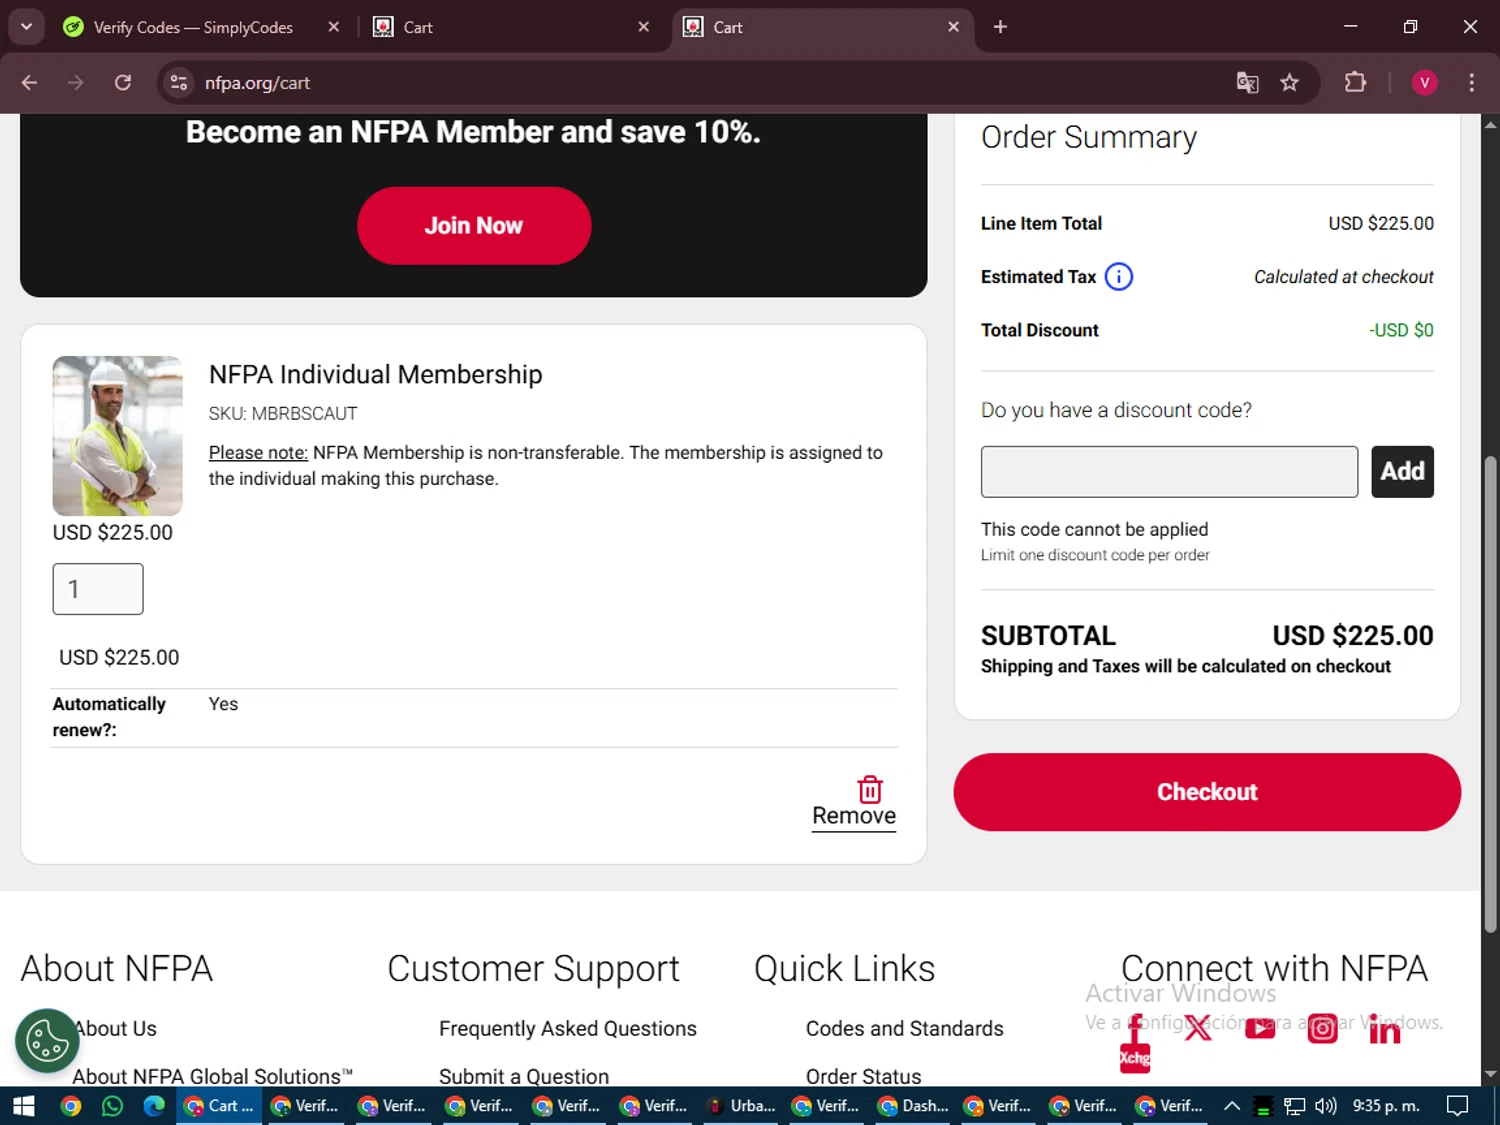Open the Windows notification center
This screenshot has width=1500, height=1125.
click(x=1458, y=1106)
